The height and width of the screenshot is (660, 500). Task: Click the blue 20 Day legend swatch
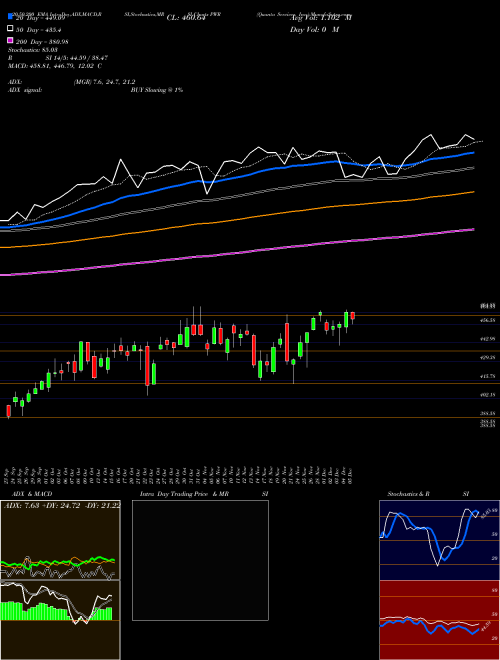coord(11,17)
